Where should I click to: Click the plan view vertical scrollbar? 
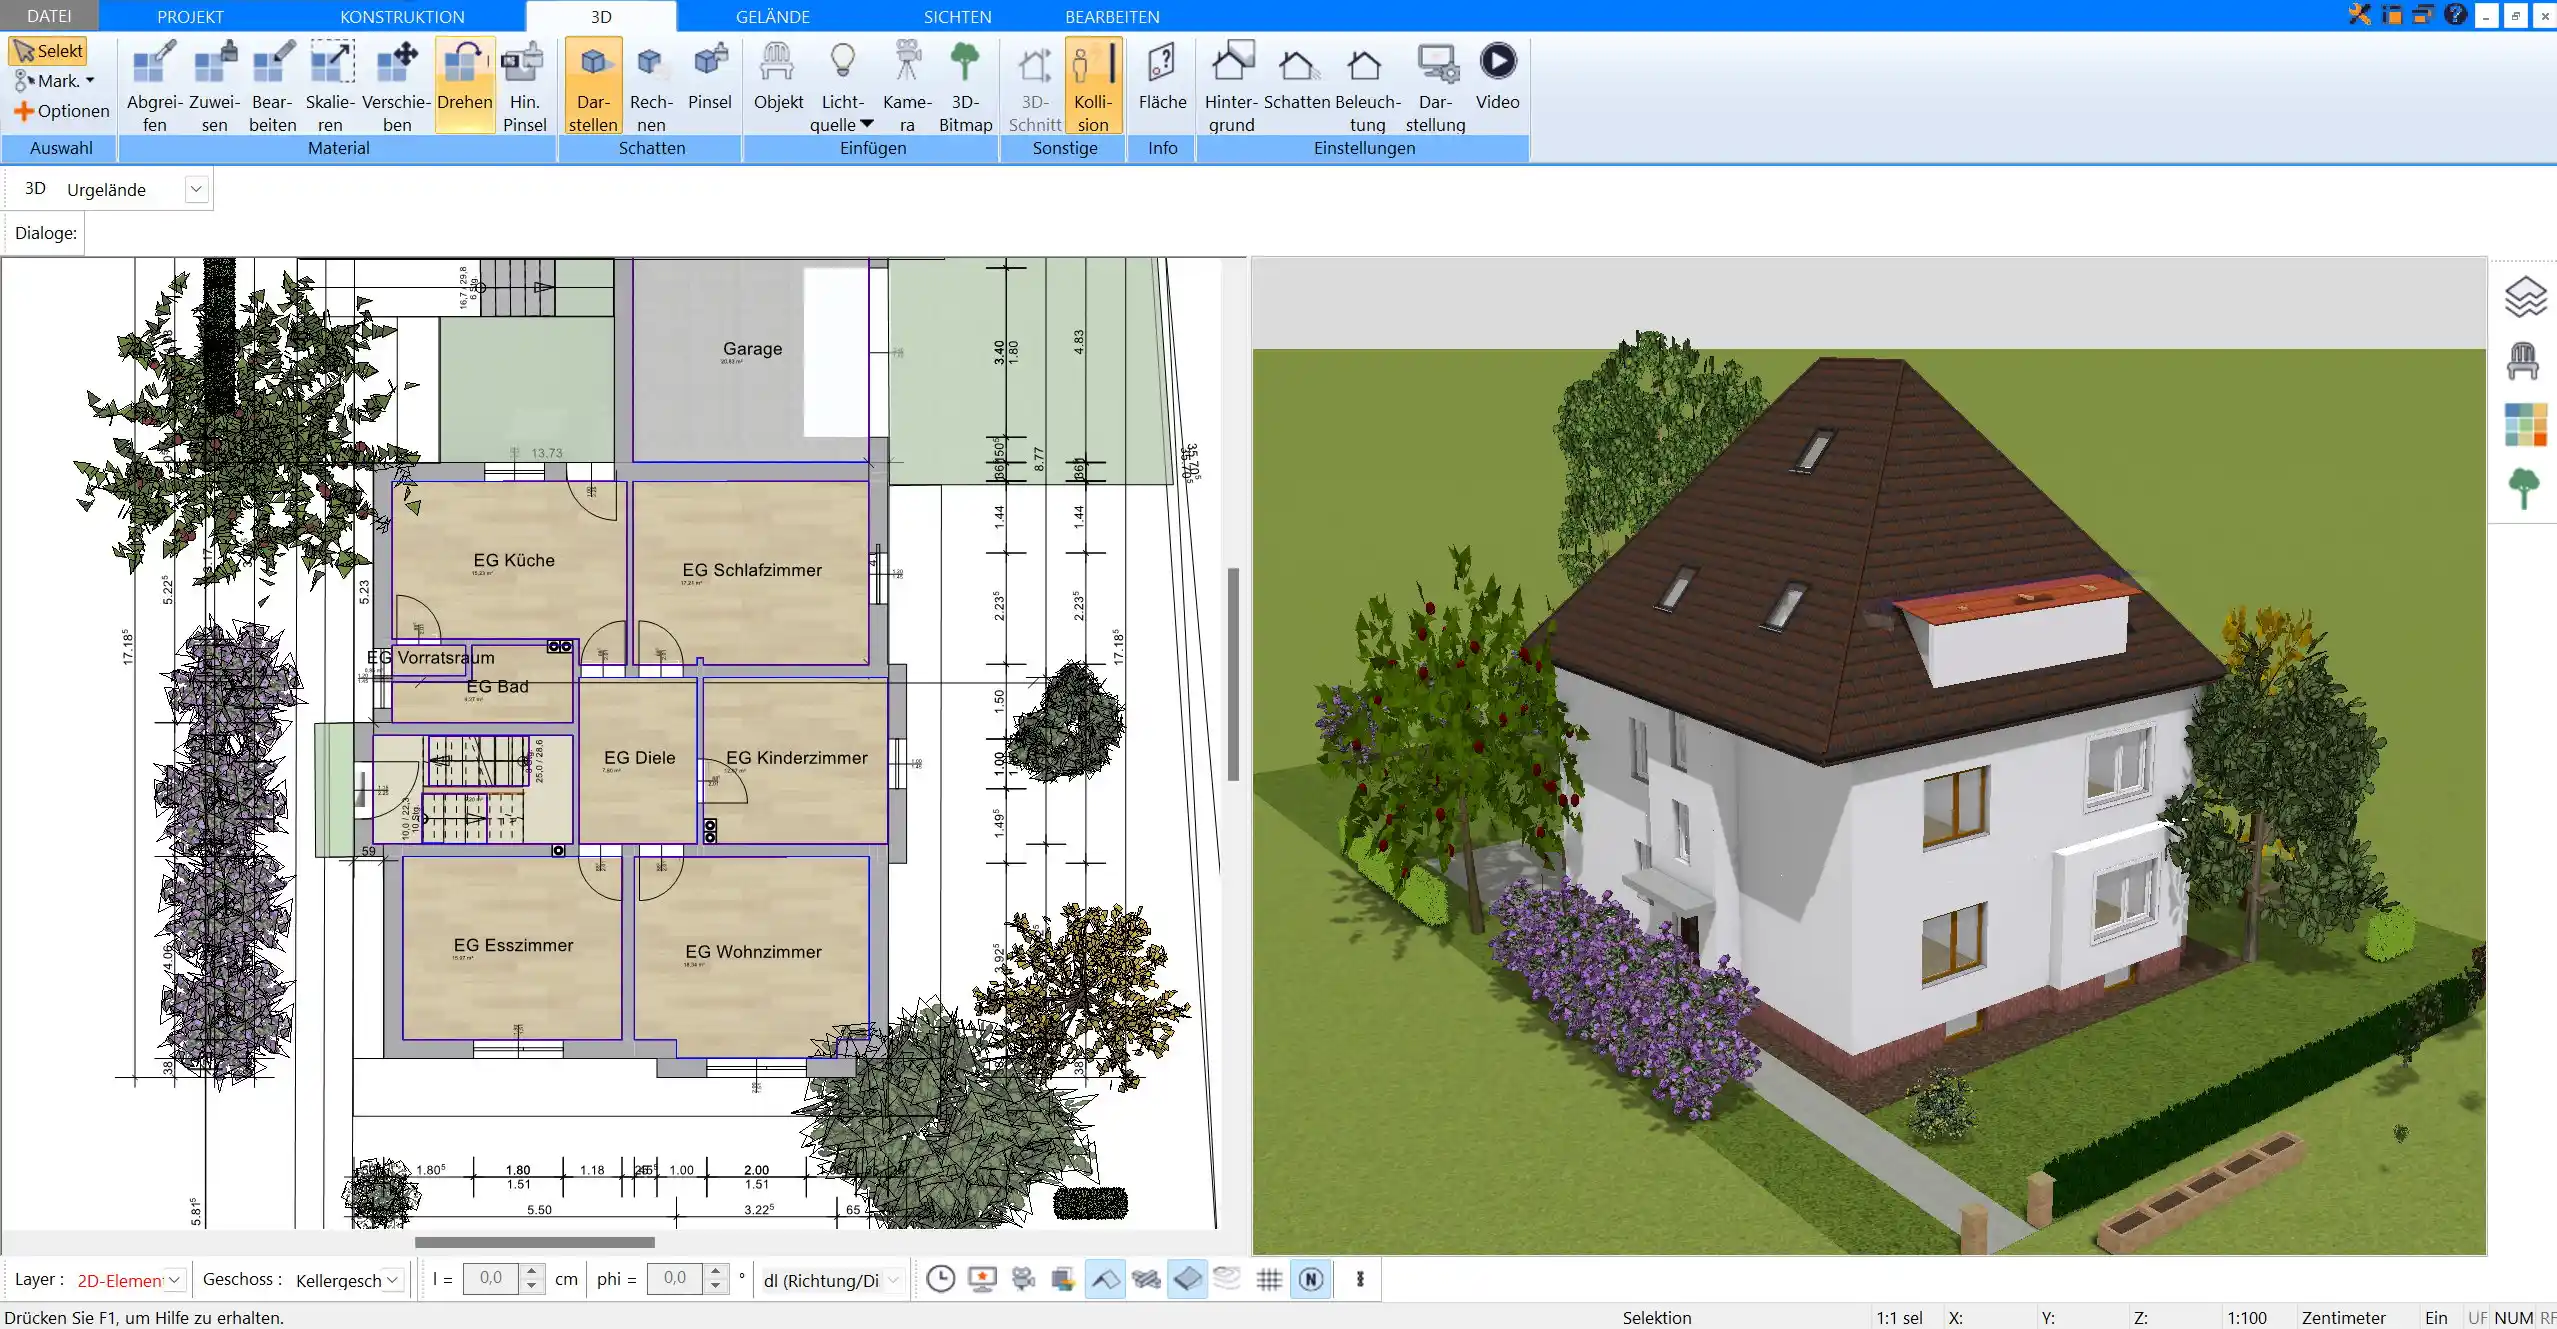[x=1233, y=674]
